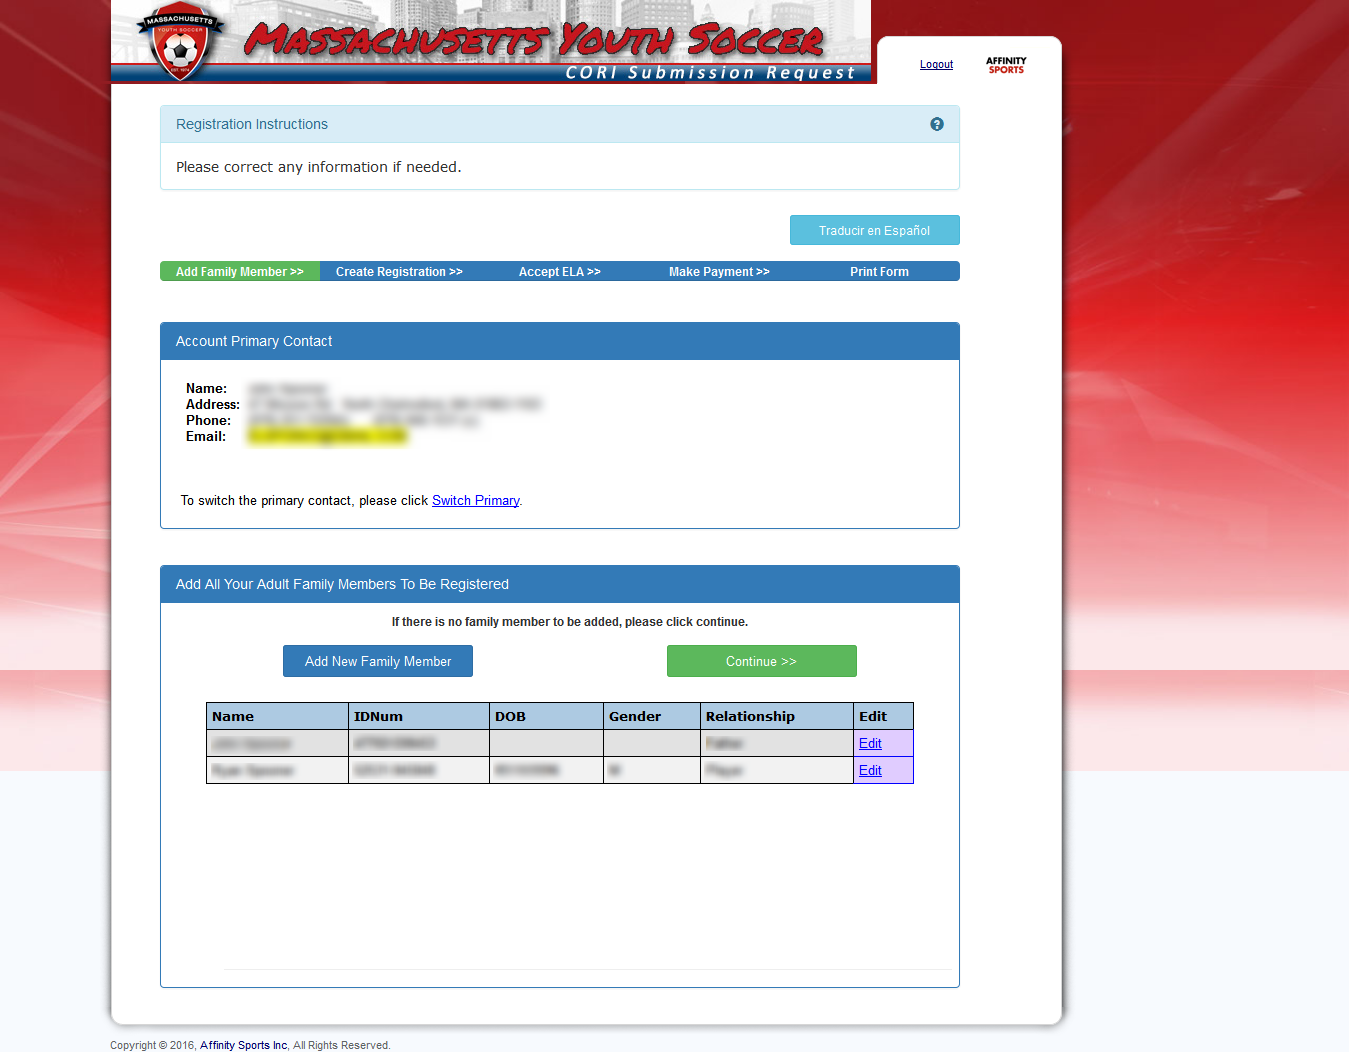Screen dimensions: 1349x1052
Task: Click the Relationship column header
Action: [777, 716]
